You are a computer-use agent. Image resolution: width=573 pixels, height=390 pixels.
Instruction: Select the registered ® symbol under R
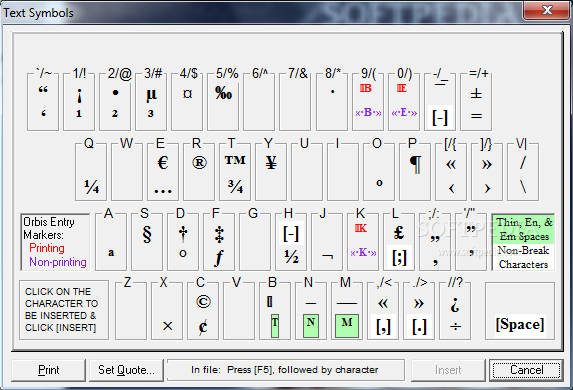[x=199, y=163]
